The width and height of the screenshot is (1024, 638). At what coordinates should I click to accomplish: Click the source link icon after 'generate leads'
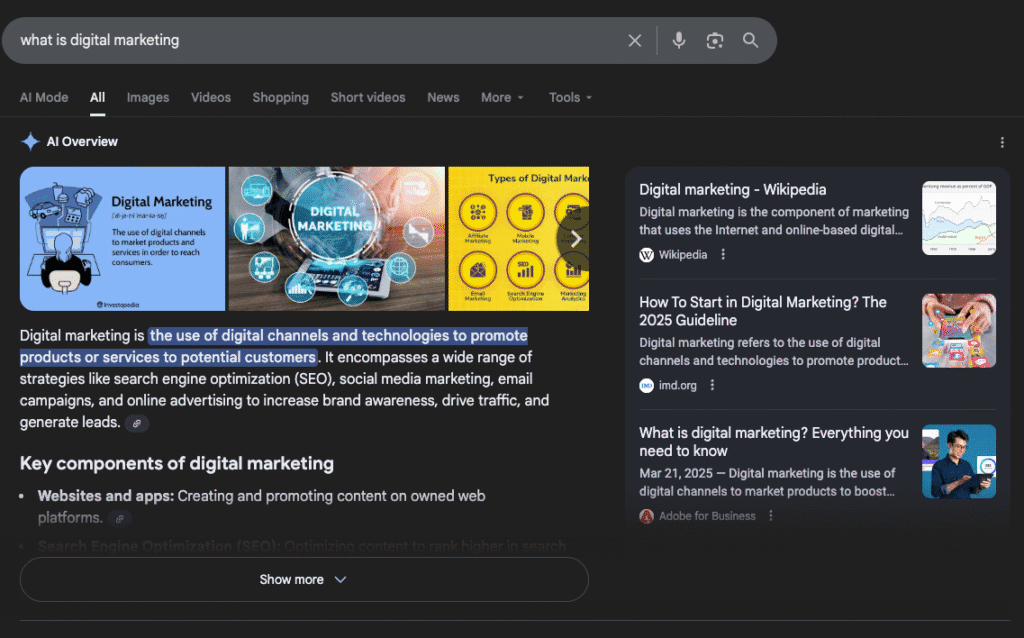tap(137, 424)
